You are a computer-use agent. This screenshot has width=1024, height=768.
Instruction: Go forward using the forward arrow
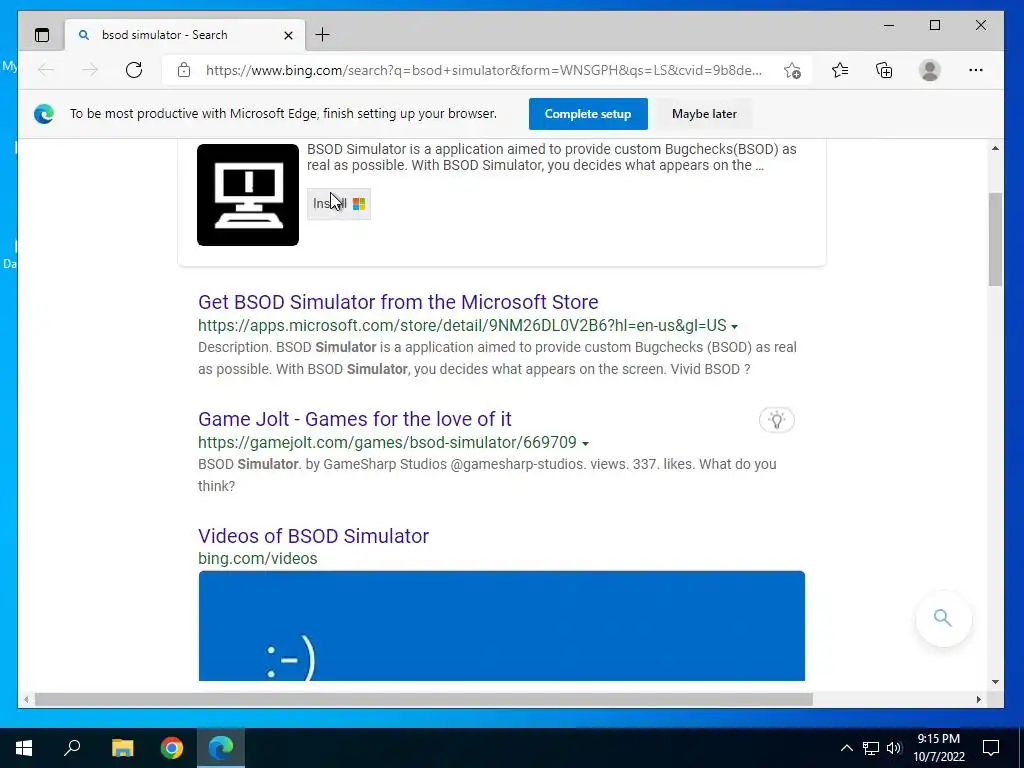pos(89,70)
